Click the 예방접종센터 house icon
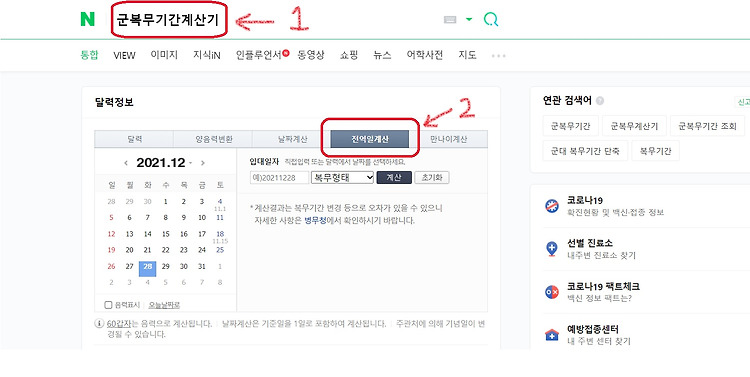The height and width of the screenshot is (377, 750). (552, 335)
